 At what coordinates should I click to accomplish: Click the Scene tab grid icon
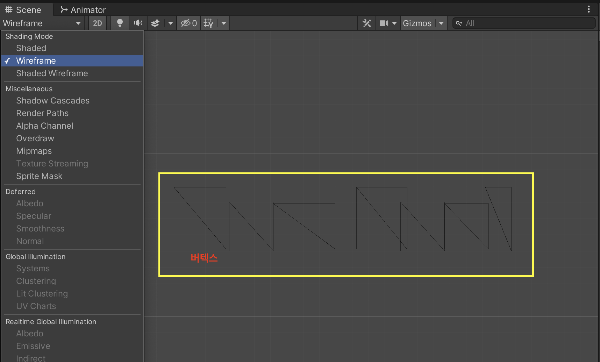[8, 10]
